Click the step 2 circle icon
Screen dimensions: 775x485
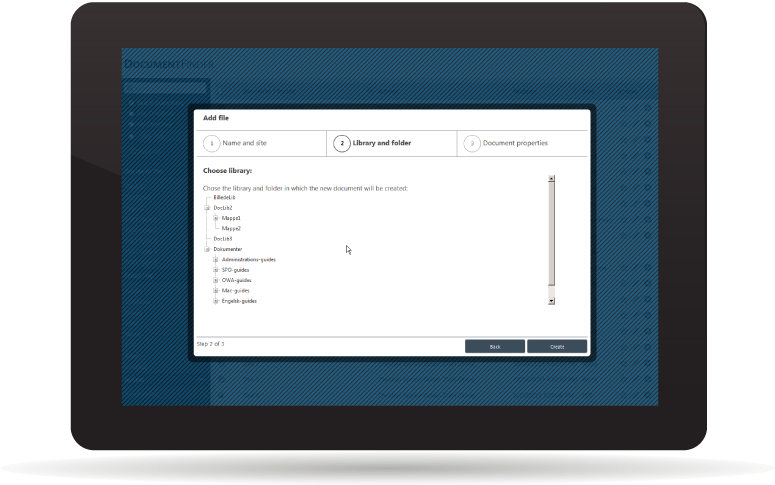(342, 144)
